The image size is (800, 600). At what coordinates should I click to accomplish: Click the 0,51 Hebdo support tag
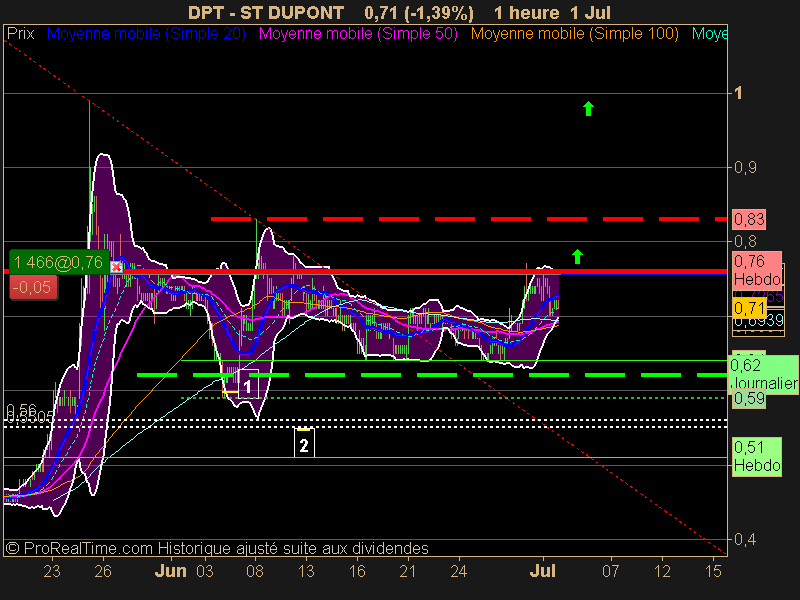[x=757, y=457]
